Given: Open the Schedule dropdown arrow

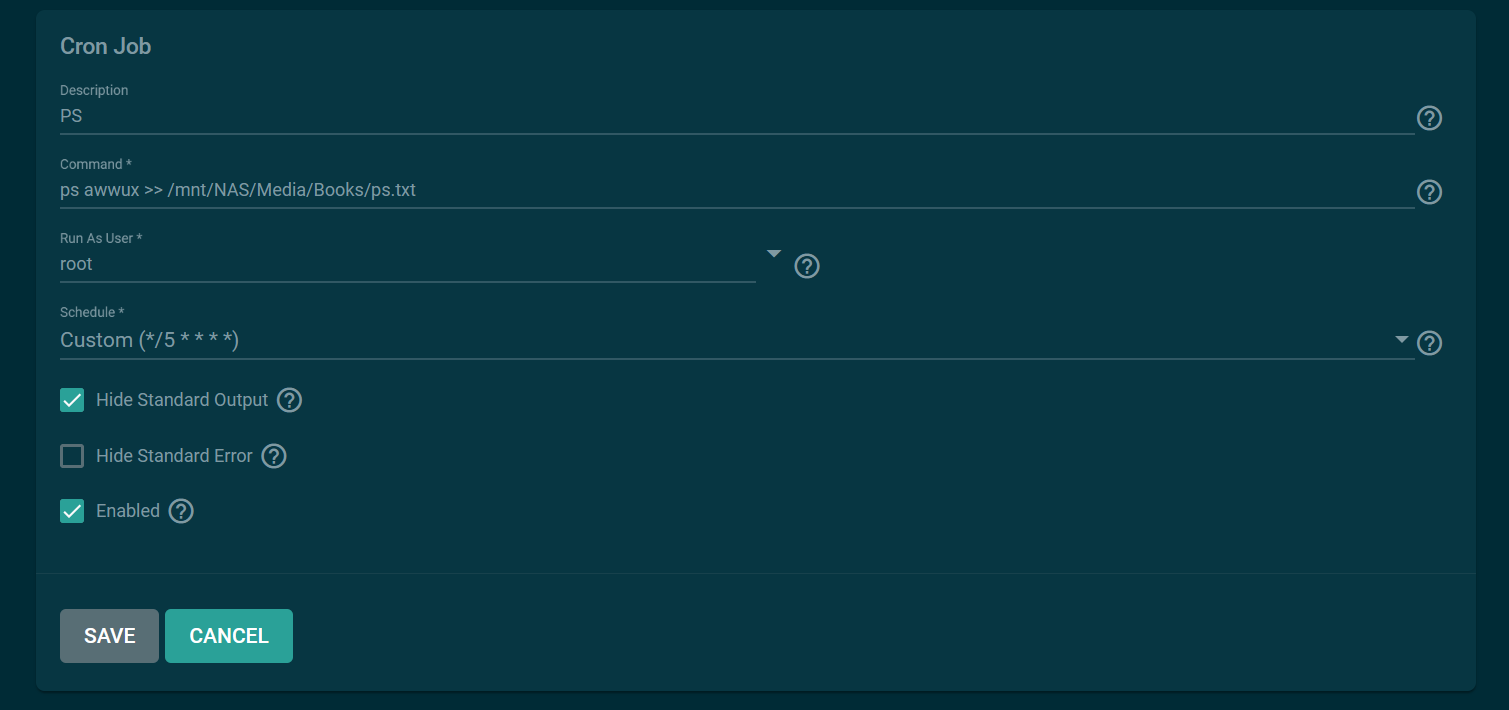Looking at the screenshot, I should [x=1402, y=340].
